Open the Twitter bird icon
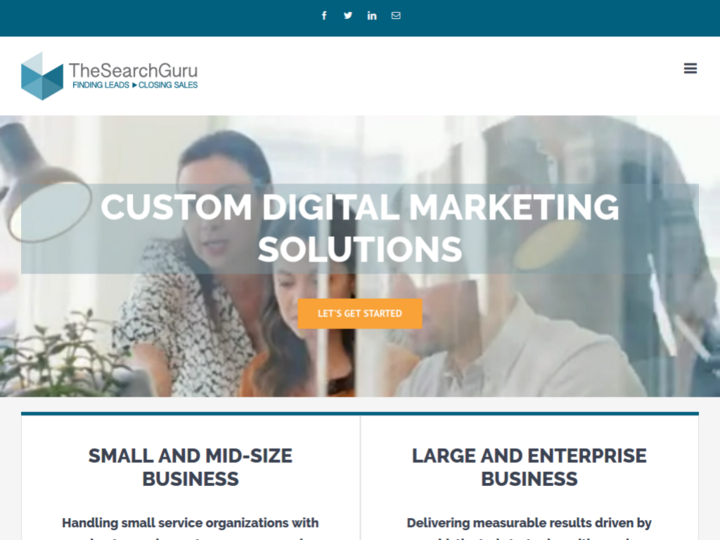Image resolution: width=720 pixels, height=540 pixels. (x=348, y=16)
